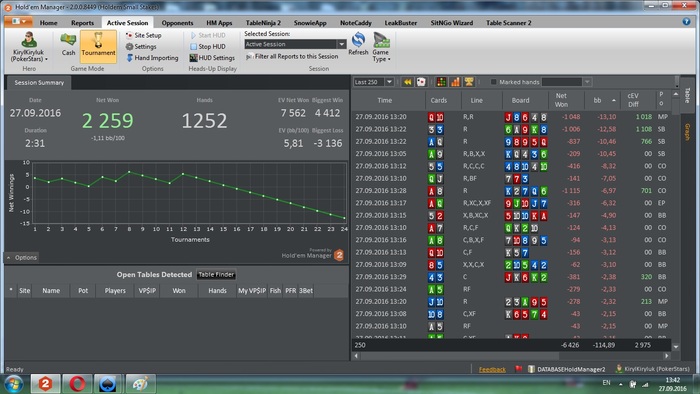
Task: Click the Feedback link
Action: (492, 369)
